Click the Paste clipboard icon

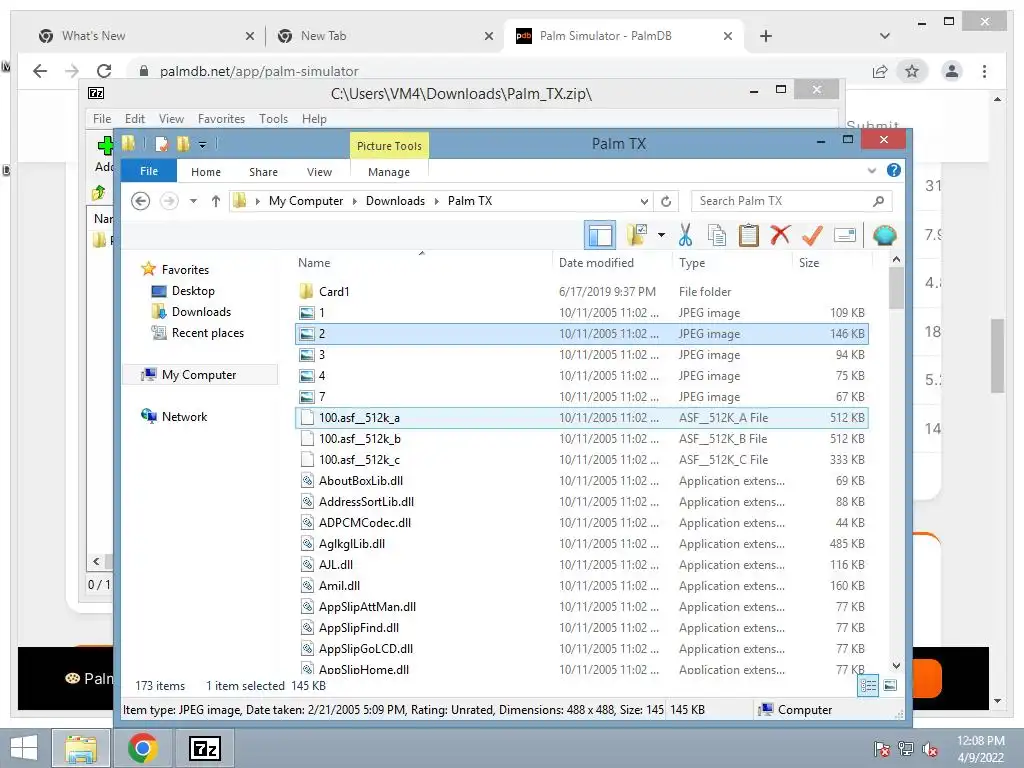click(x=748, y=235)
